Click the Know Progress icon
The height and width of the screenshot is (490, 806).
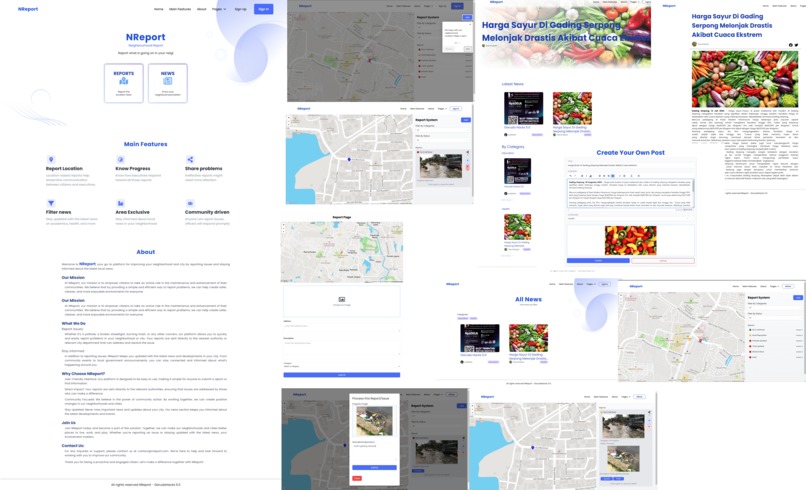click(x=120, y=159)
